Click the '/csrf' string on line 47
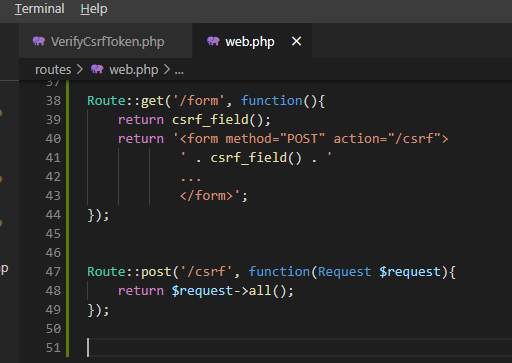This screenshot has height=363, width=512. point(206,272)
